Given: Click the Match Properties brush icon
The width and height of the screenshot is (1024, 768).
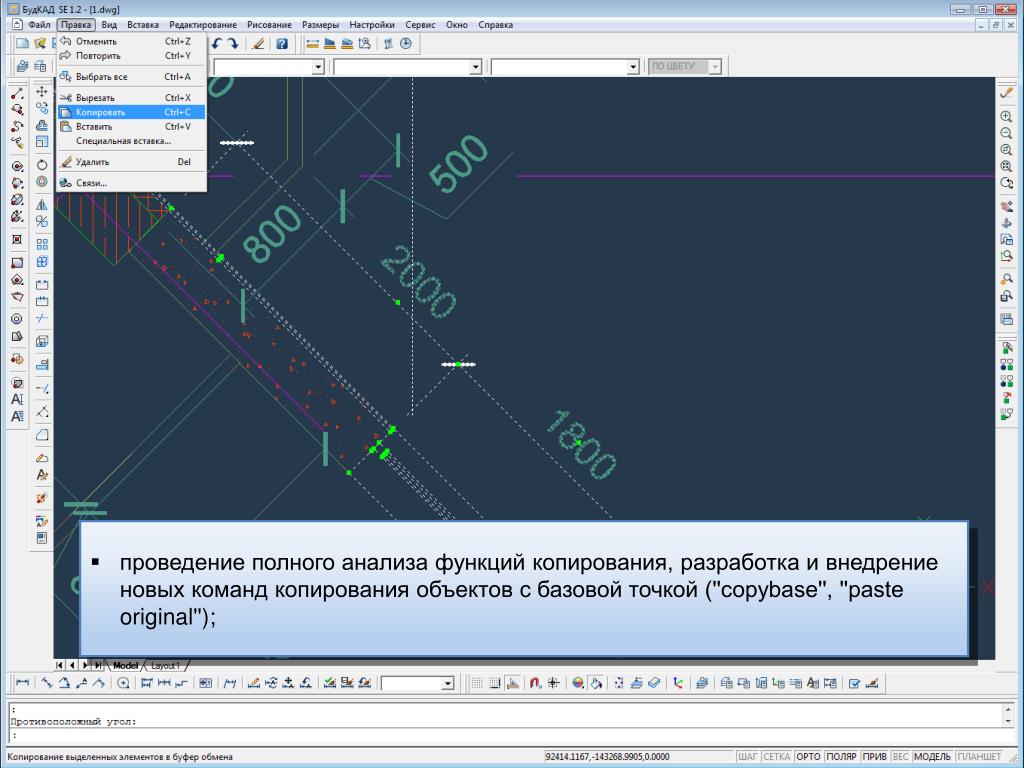Looking at the screenshot, I should click(259, 44).
